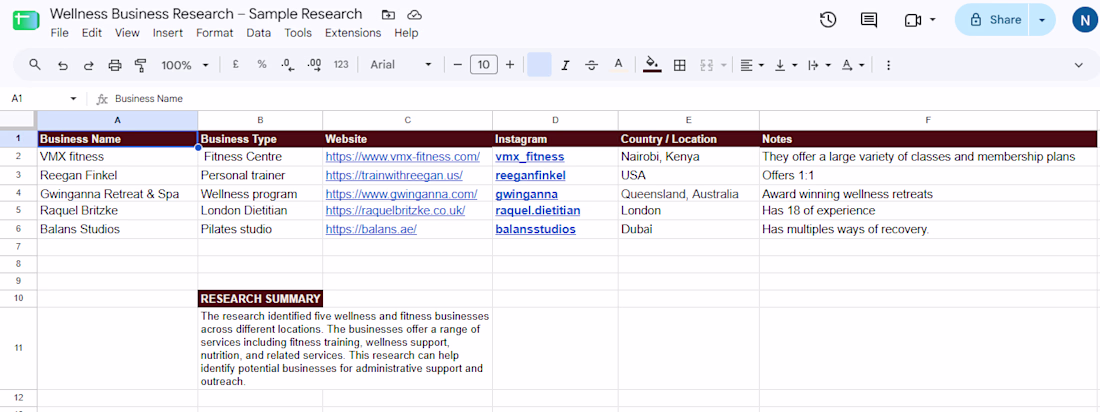
Task: Redo the last action
Action: 88,65
